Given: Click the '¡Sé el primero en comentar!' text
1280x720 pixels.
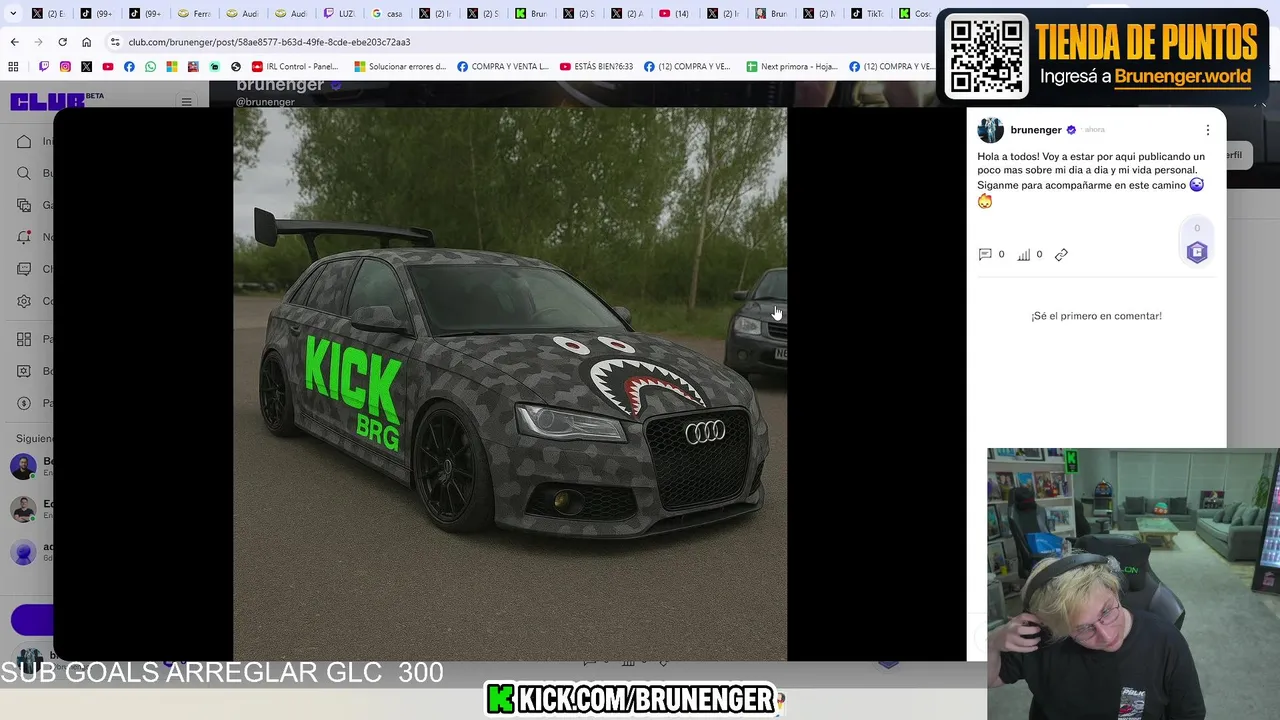Looking at the screenshot, I should pos(1096,316).
